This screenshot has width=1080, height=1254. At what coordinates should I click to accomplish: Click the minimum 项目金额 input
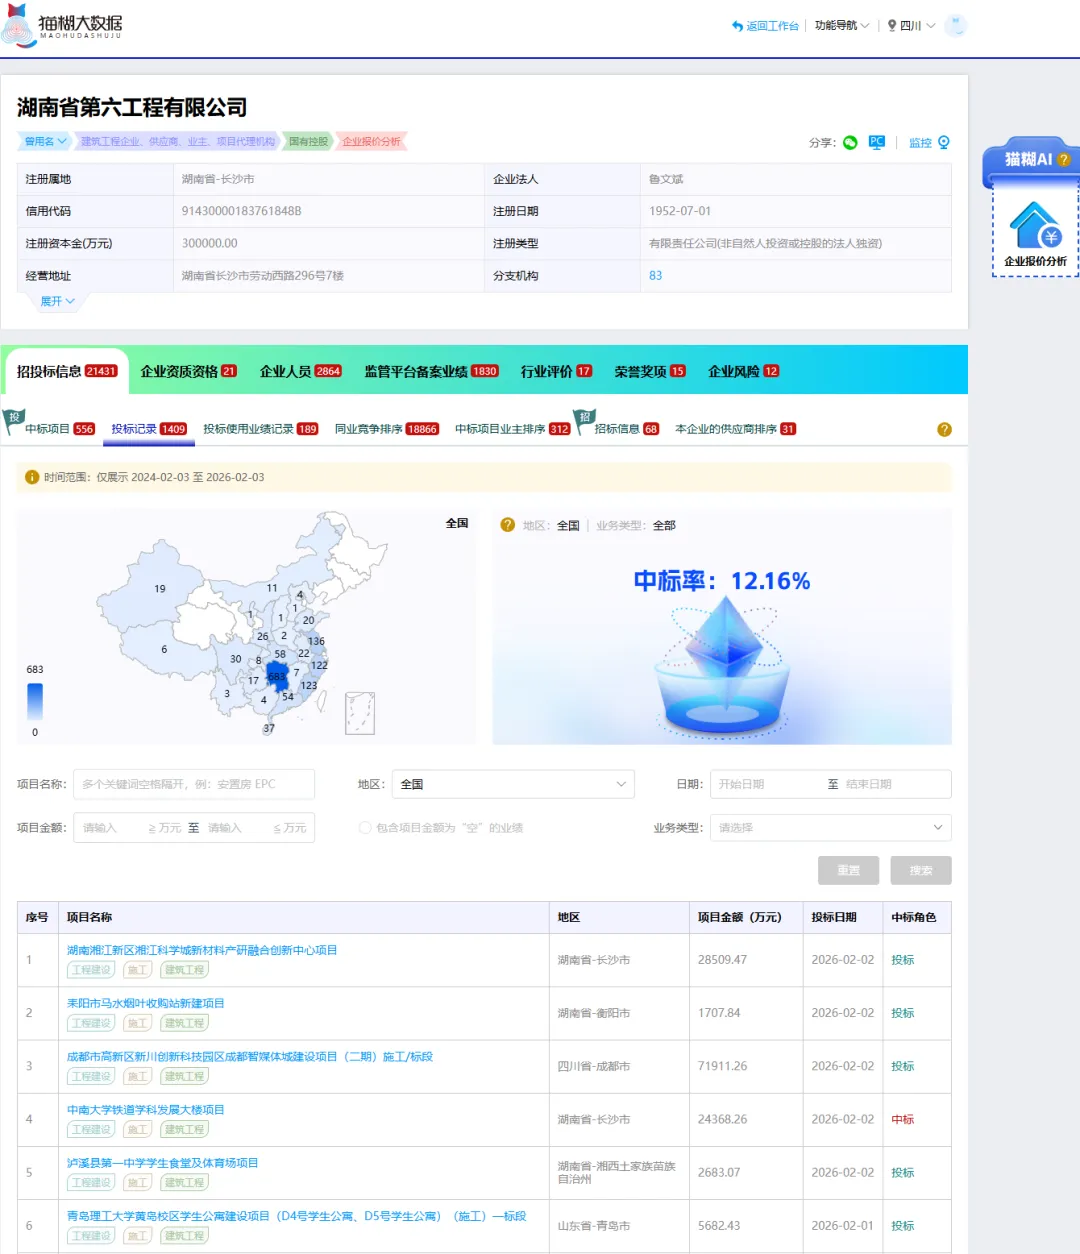pyautogui.click(x=115, y=828)
